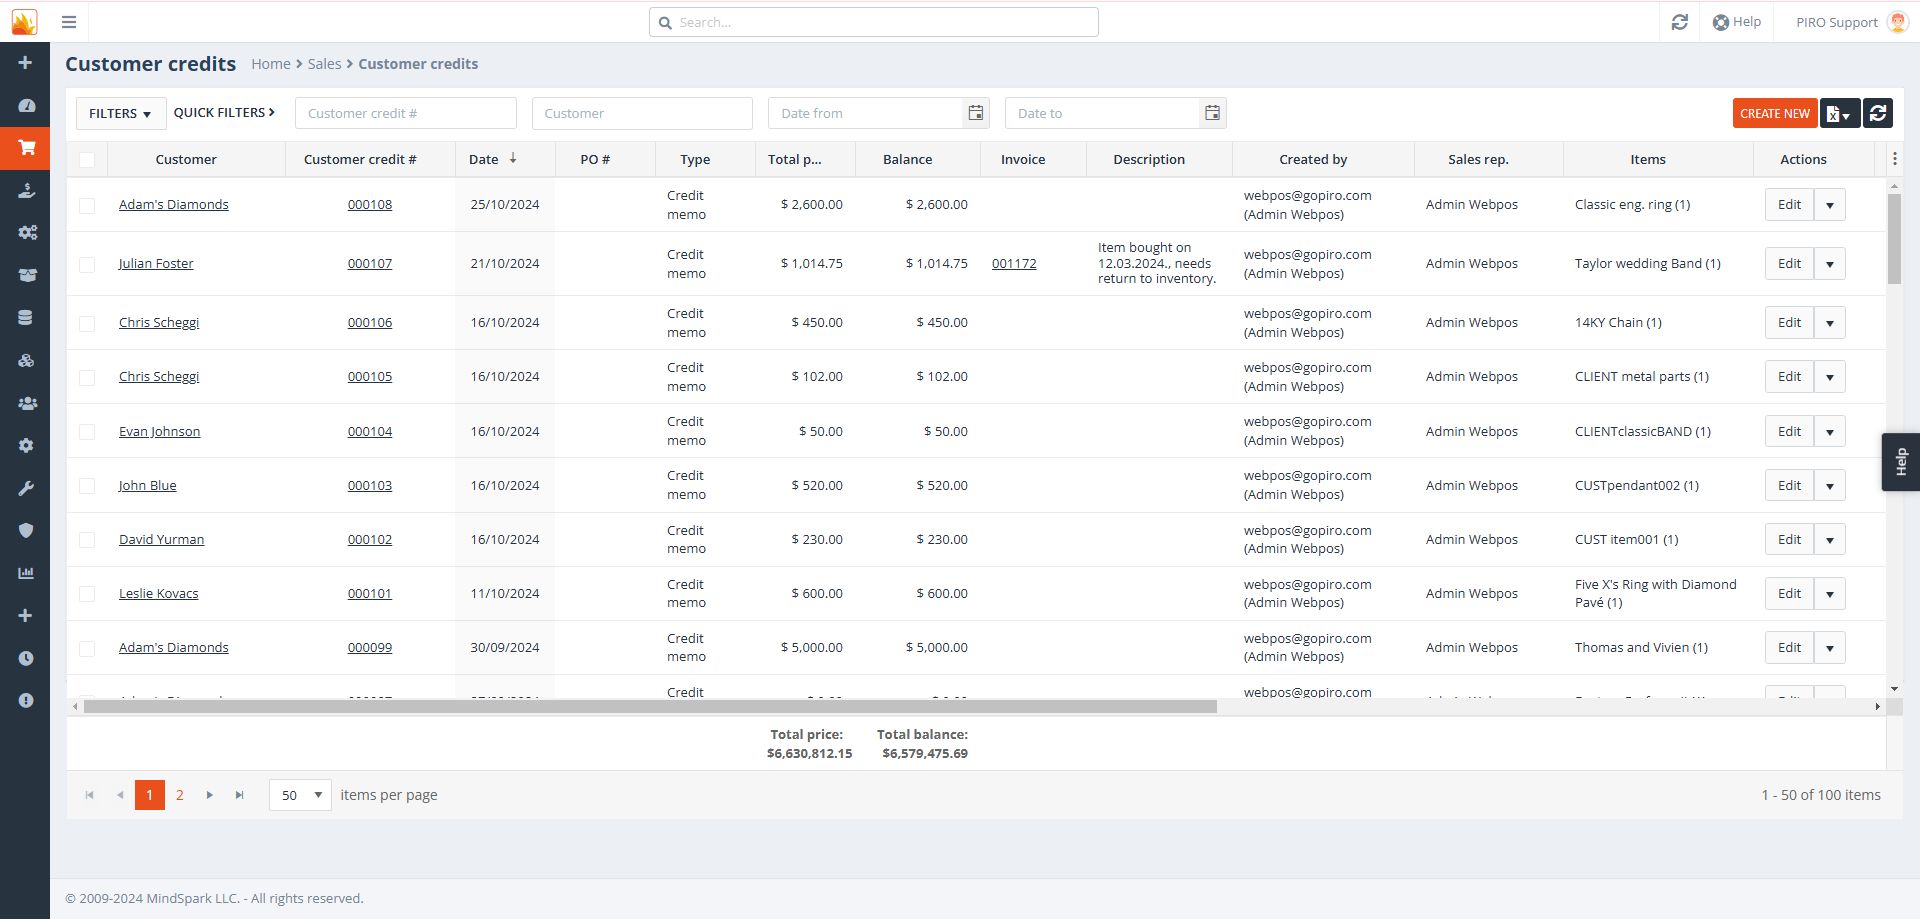Click the top bar sync icon
This screenshot has height=919, width=1920.
(1679, 22)
